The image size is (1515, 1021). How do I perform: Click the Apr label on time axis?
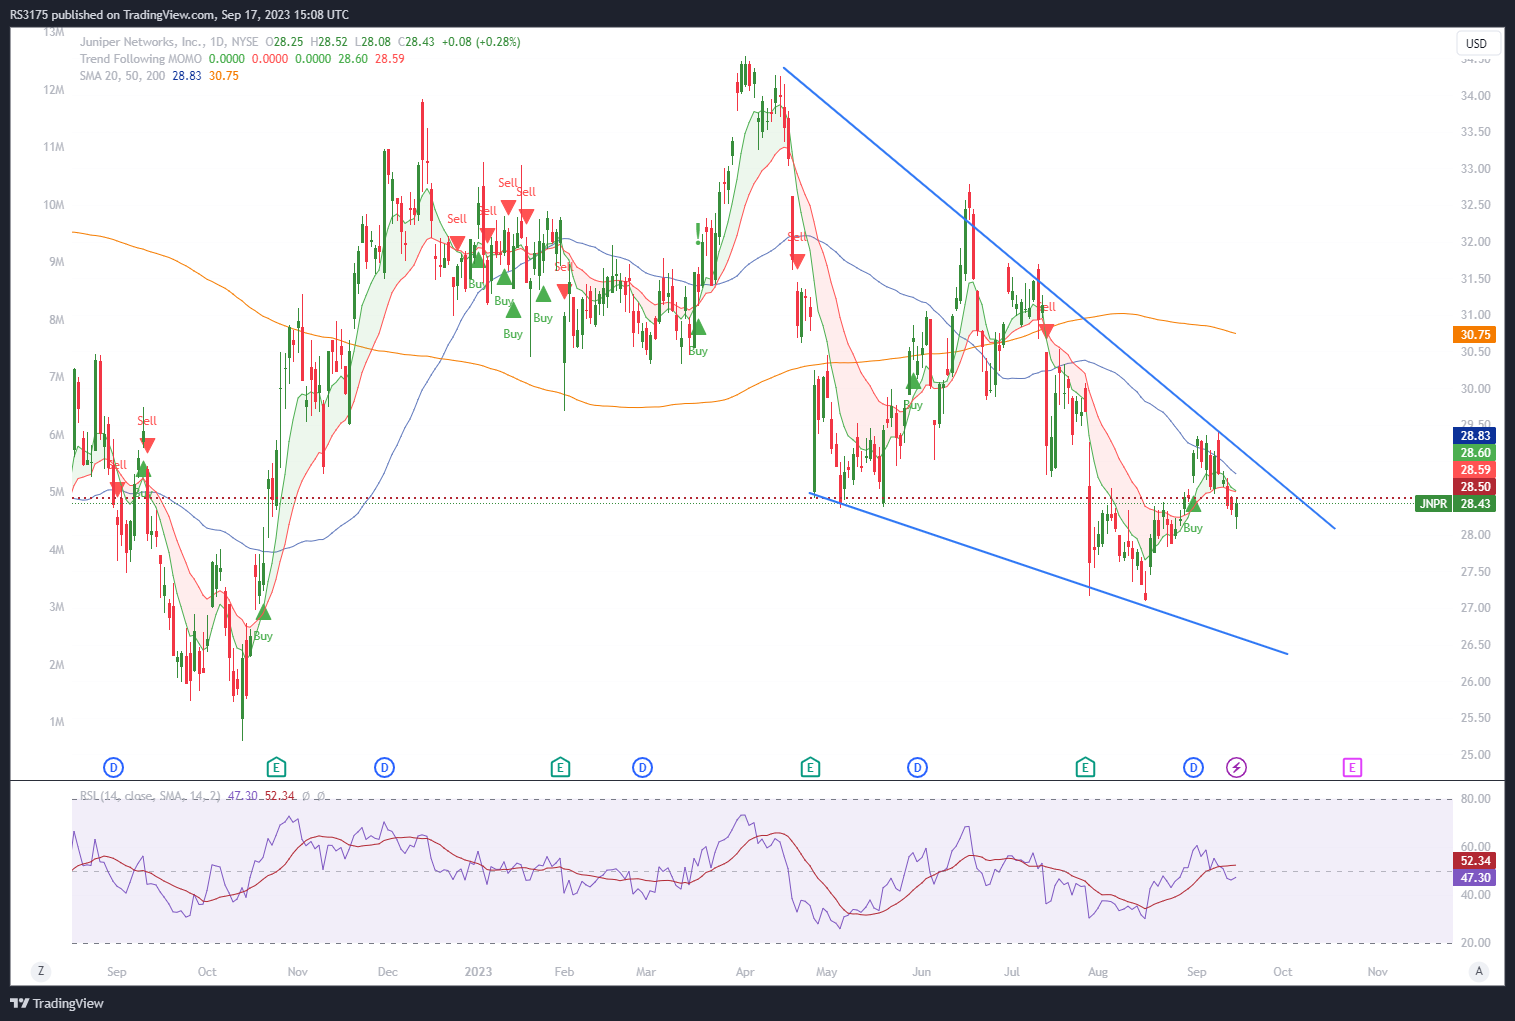(x=744, y=972)
